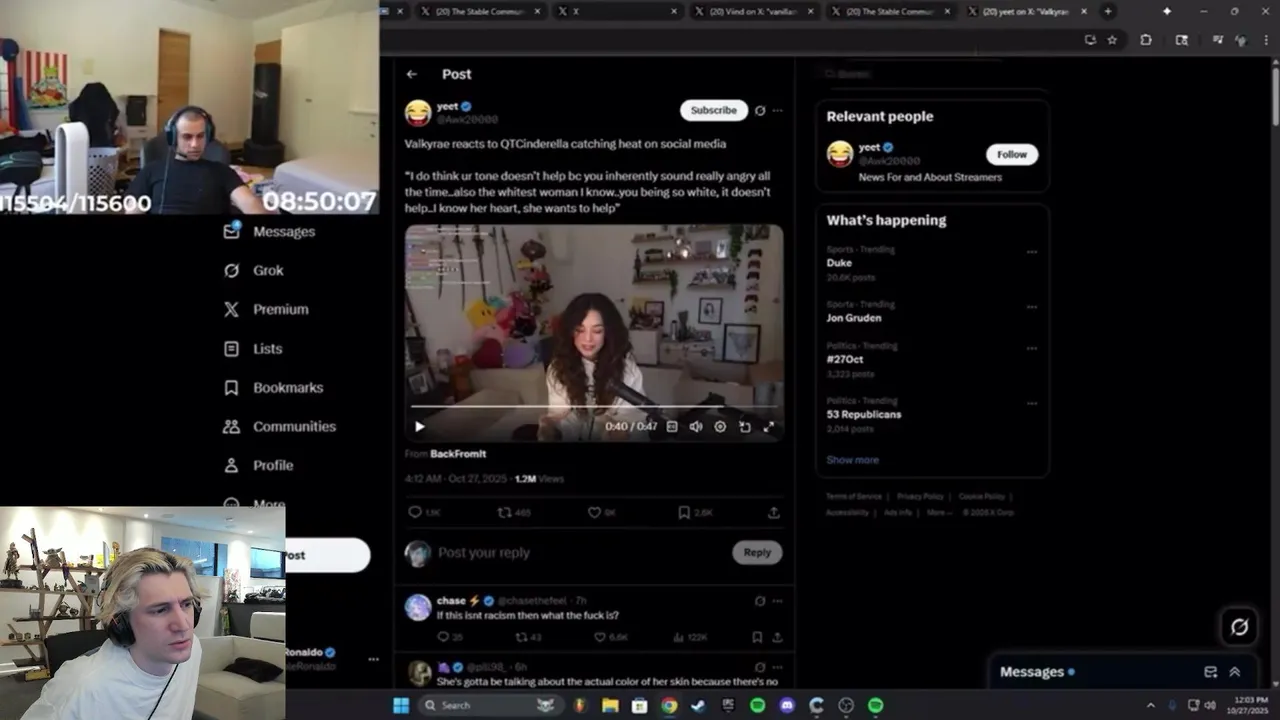Show hidden system tray icons
This screenshot has width=1280, height=720.
tap(1150, 706)
